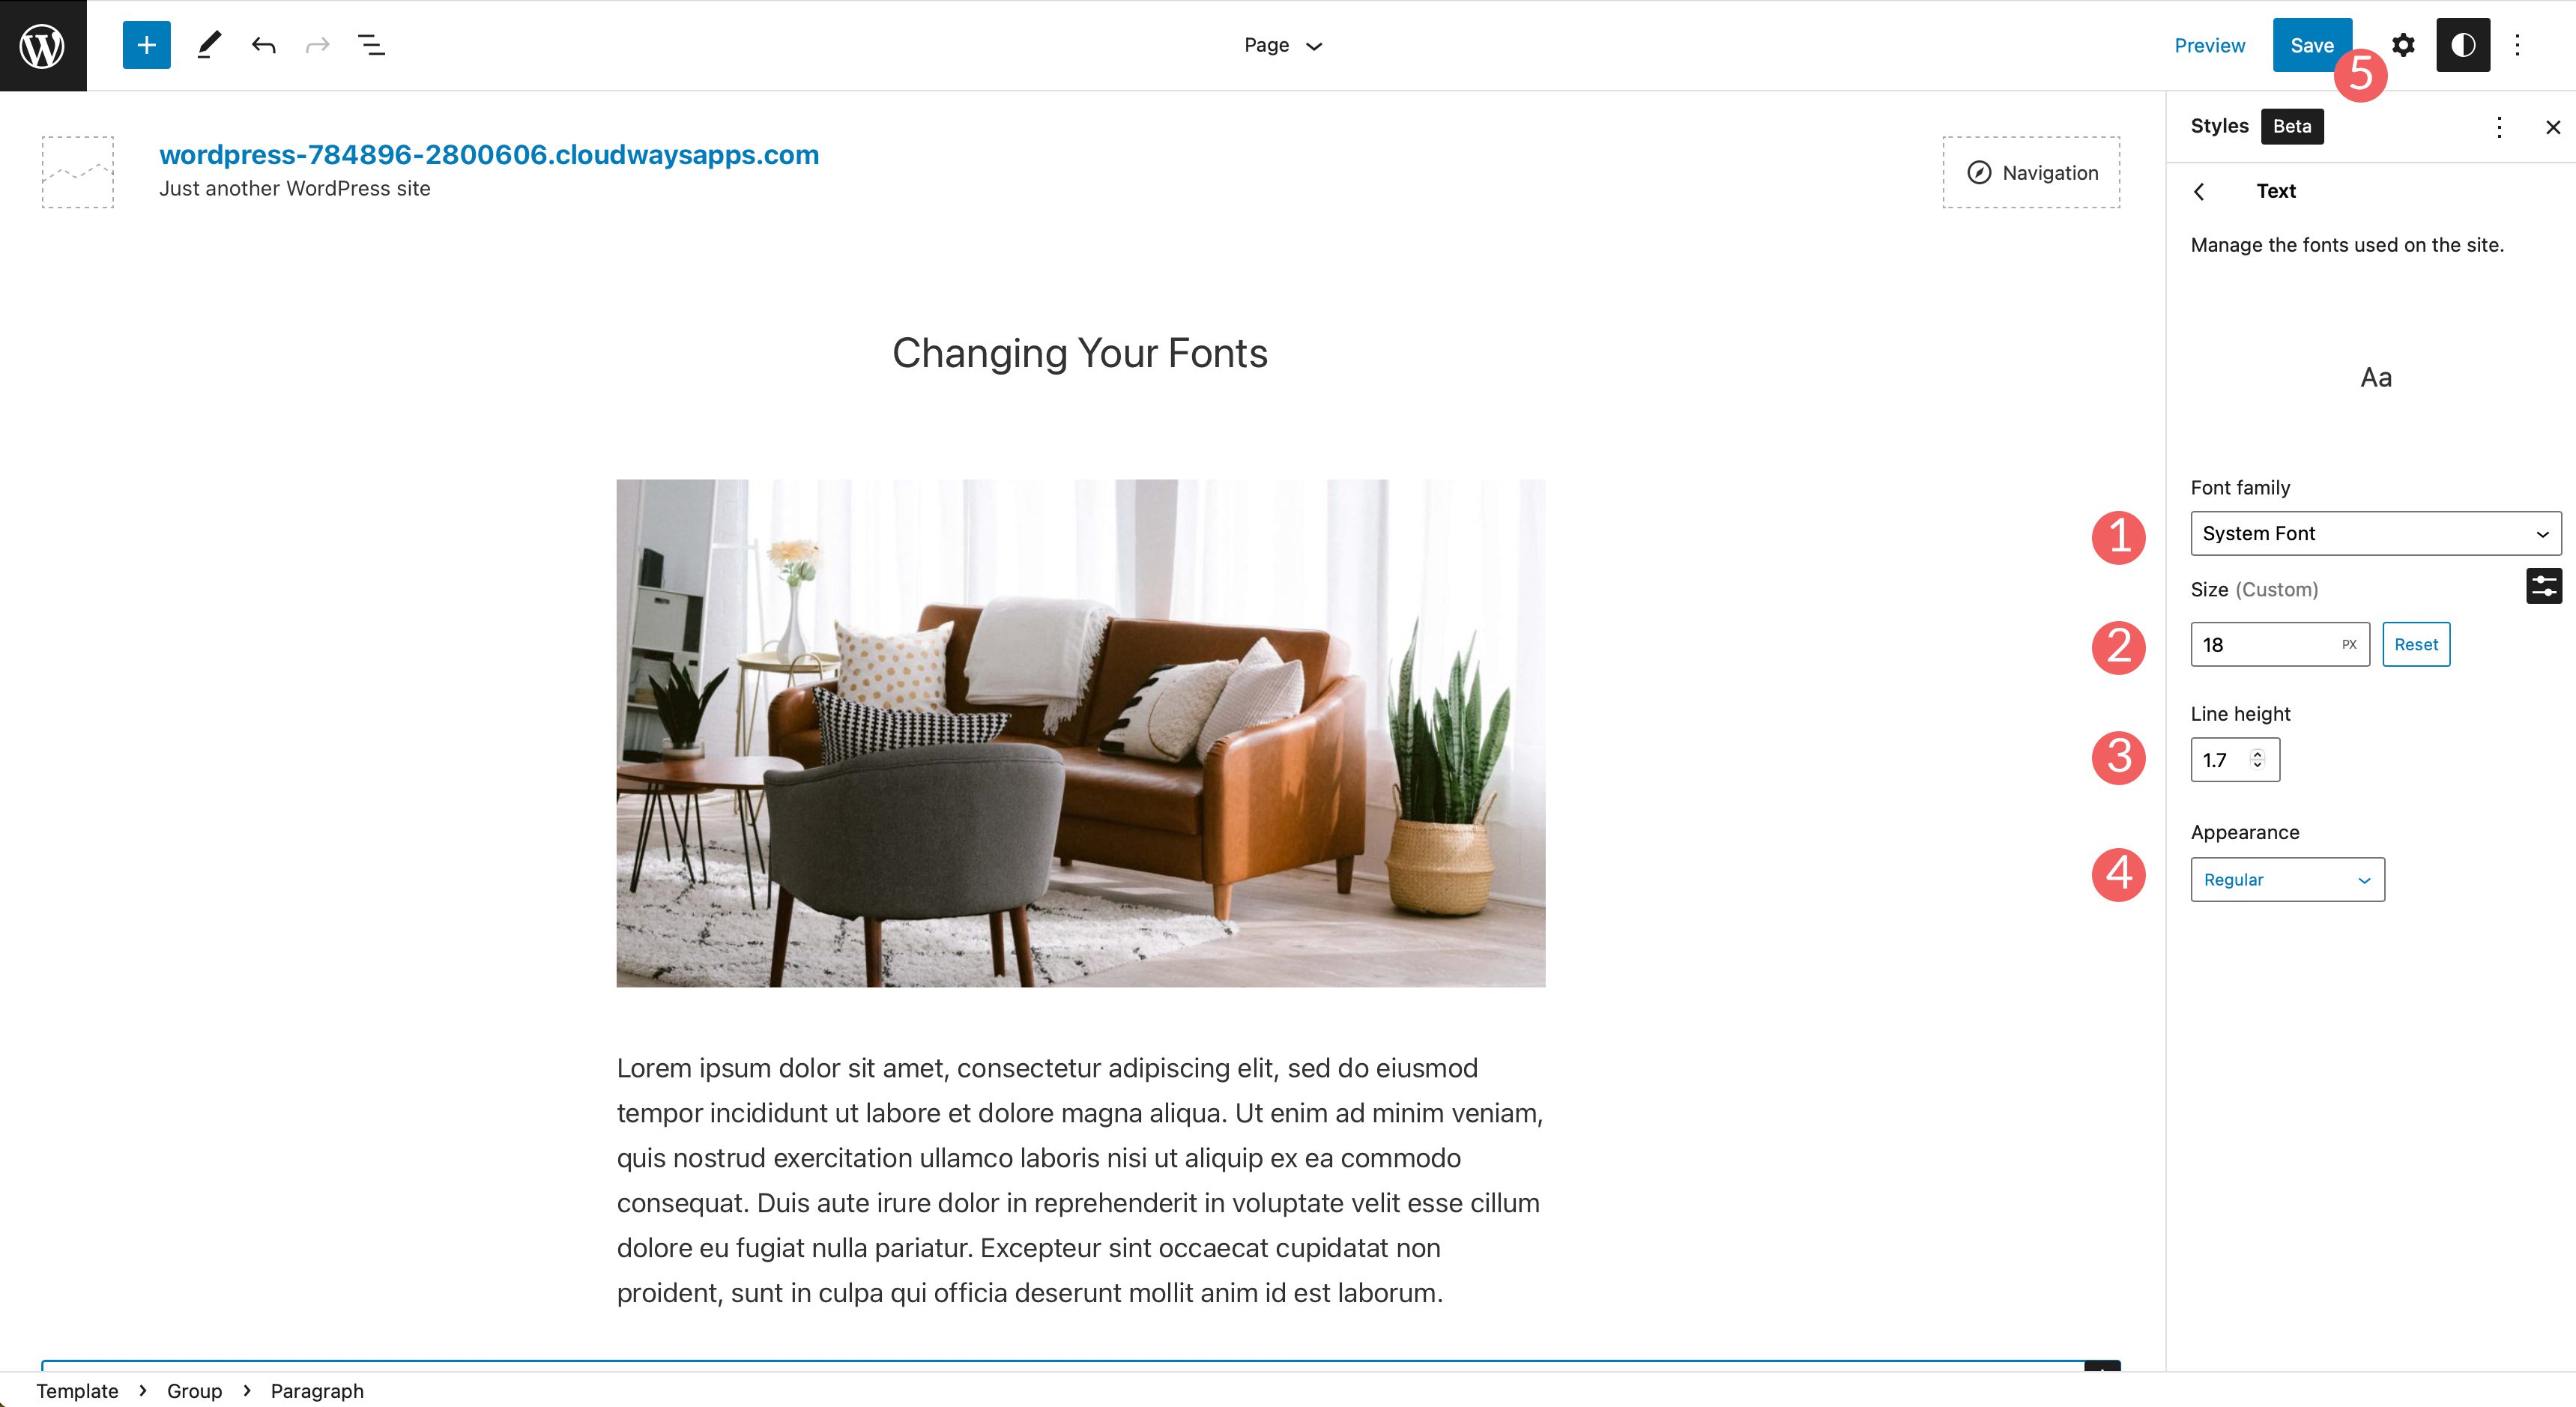Click the back arrow in Text styles panel
Viewport: 2576px width, 1407px height.
[2200, 190]
